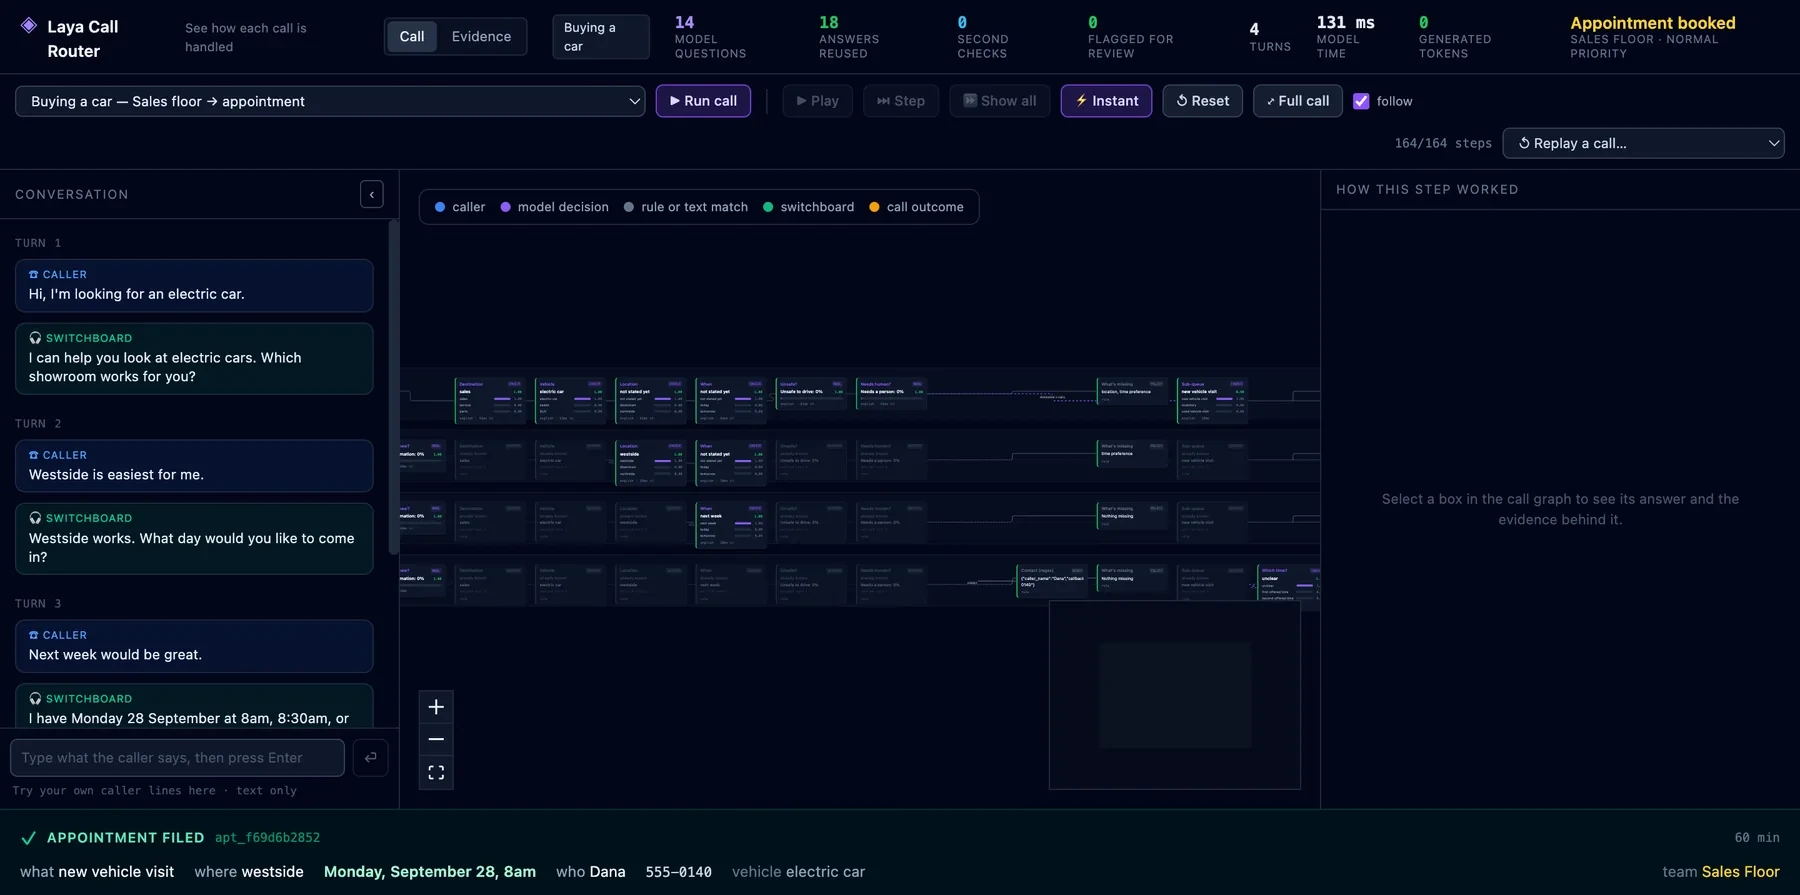Click the orange call outcome legend dot
Image resolution: width=1800 pixels, height=895 pixels.
pos(874,207)
